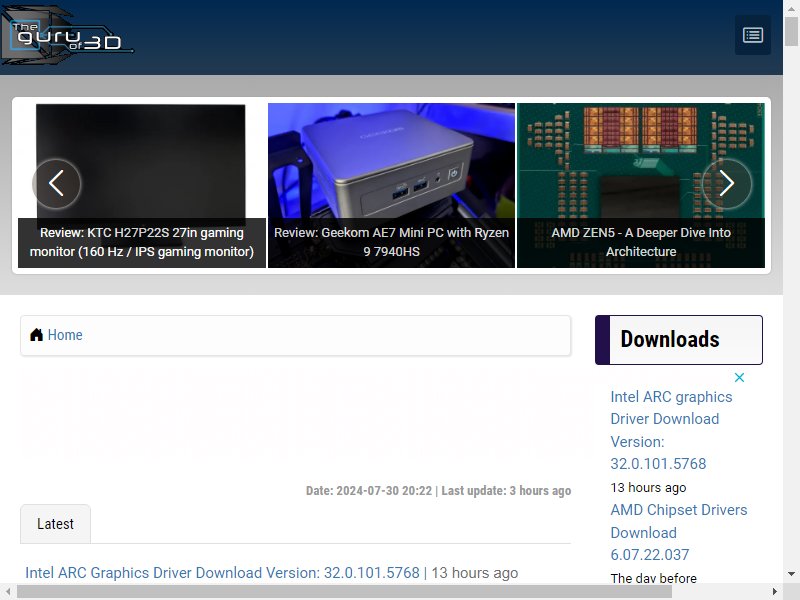Click the Guru of 3D logo
This screenshot has width=800, height=600.
coord(67,36)
